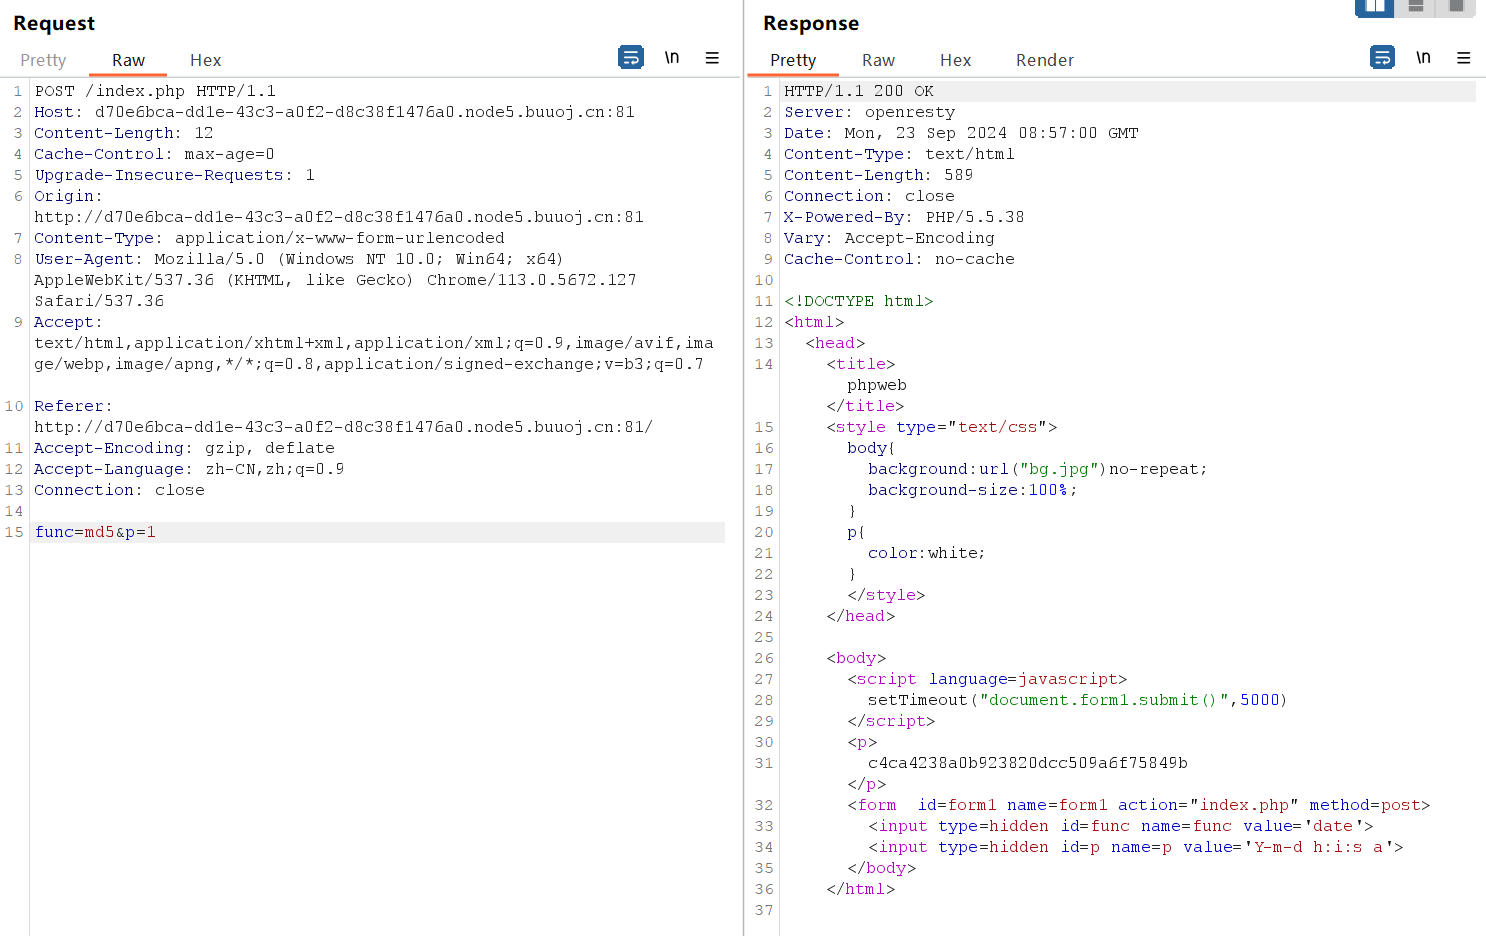
Task: Switch Response view to Pretty tab
Action: click(793, 60)
